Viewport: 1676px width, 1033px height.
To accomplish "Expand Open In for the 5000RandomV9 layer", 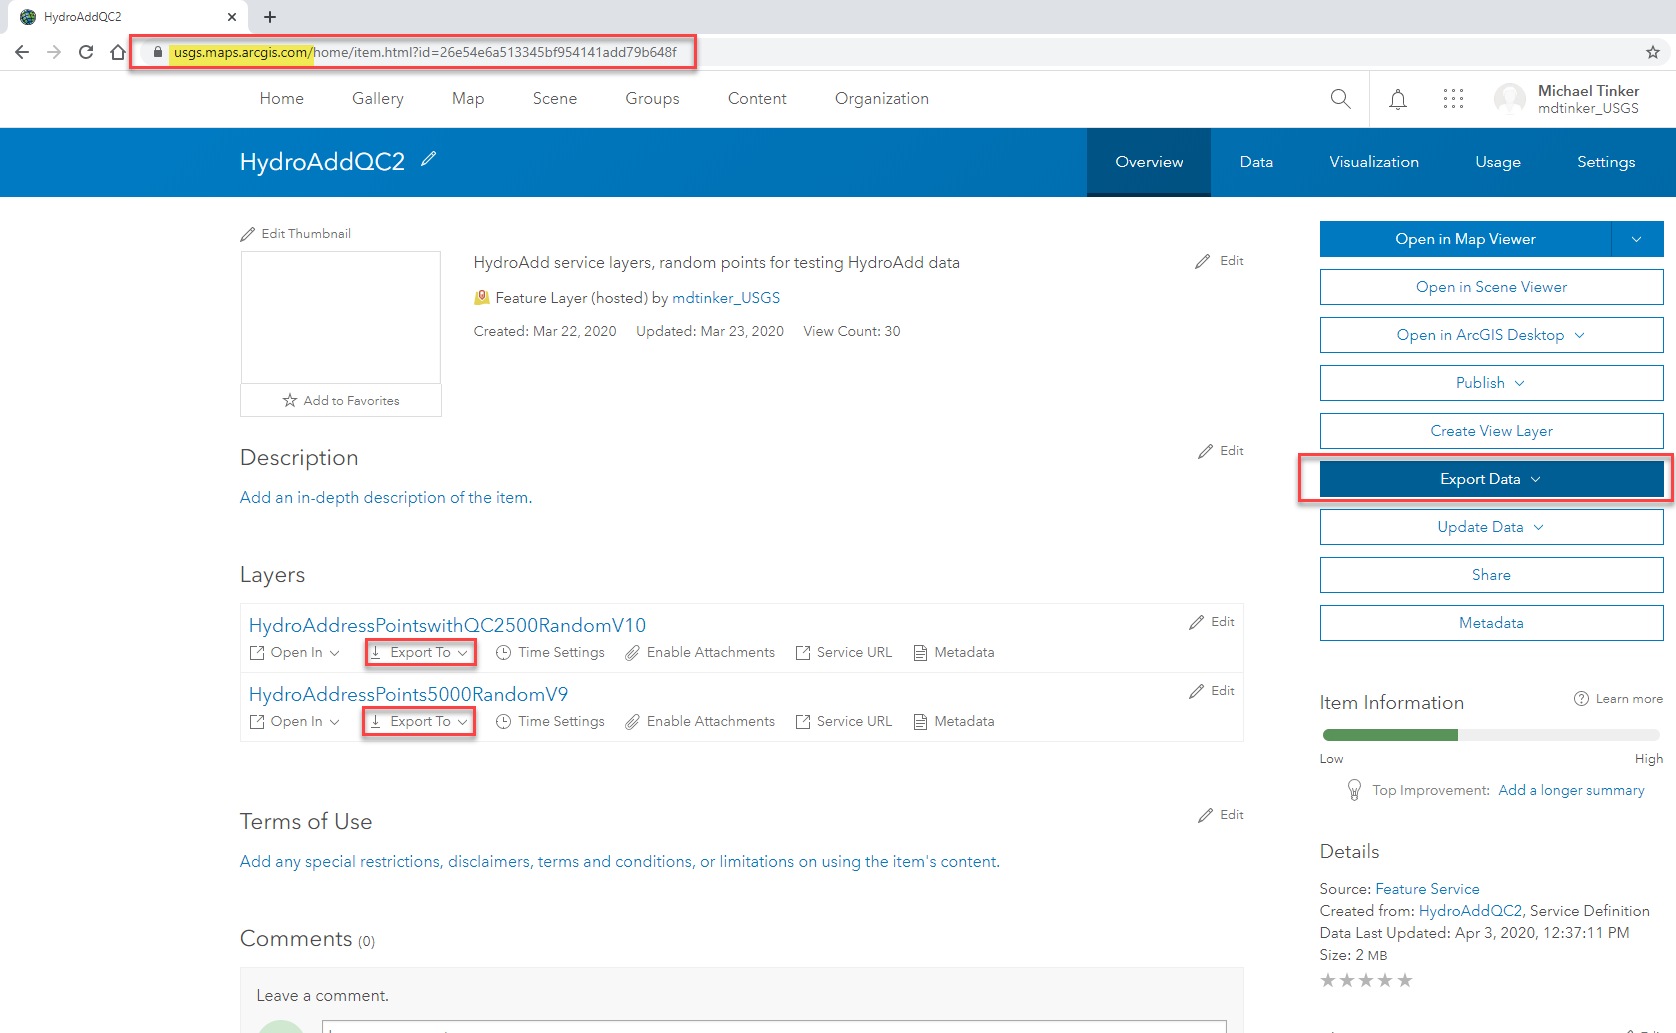I will pos(295,721).
